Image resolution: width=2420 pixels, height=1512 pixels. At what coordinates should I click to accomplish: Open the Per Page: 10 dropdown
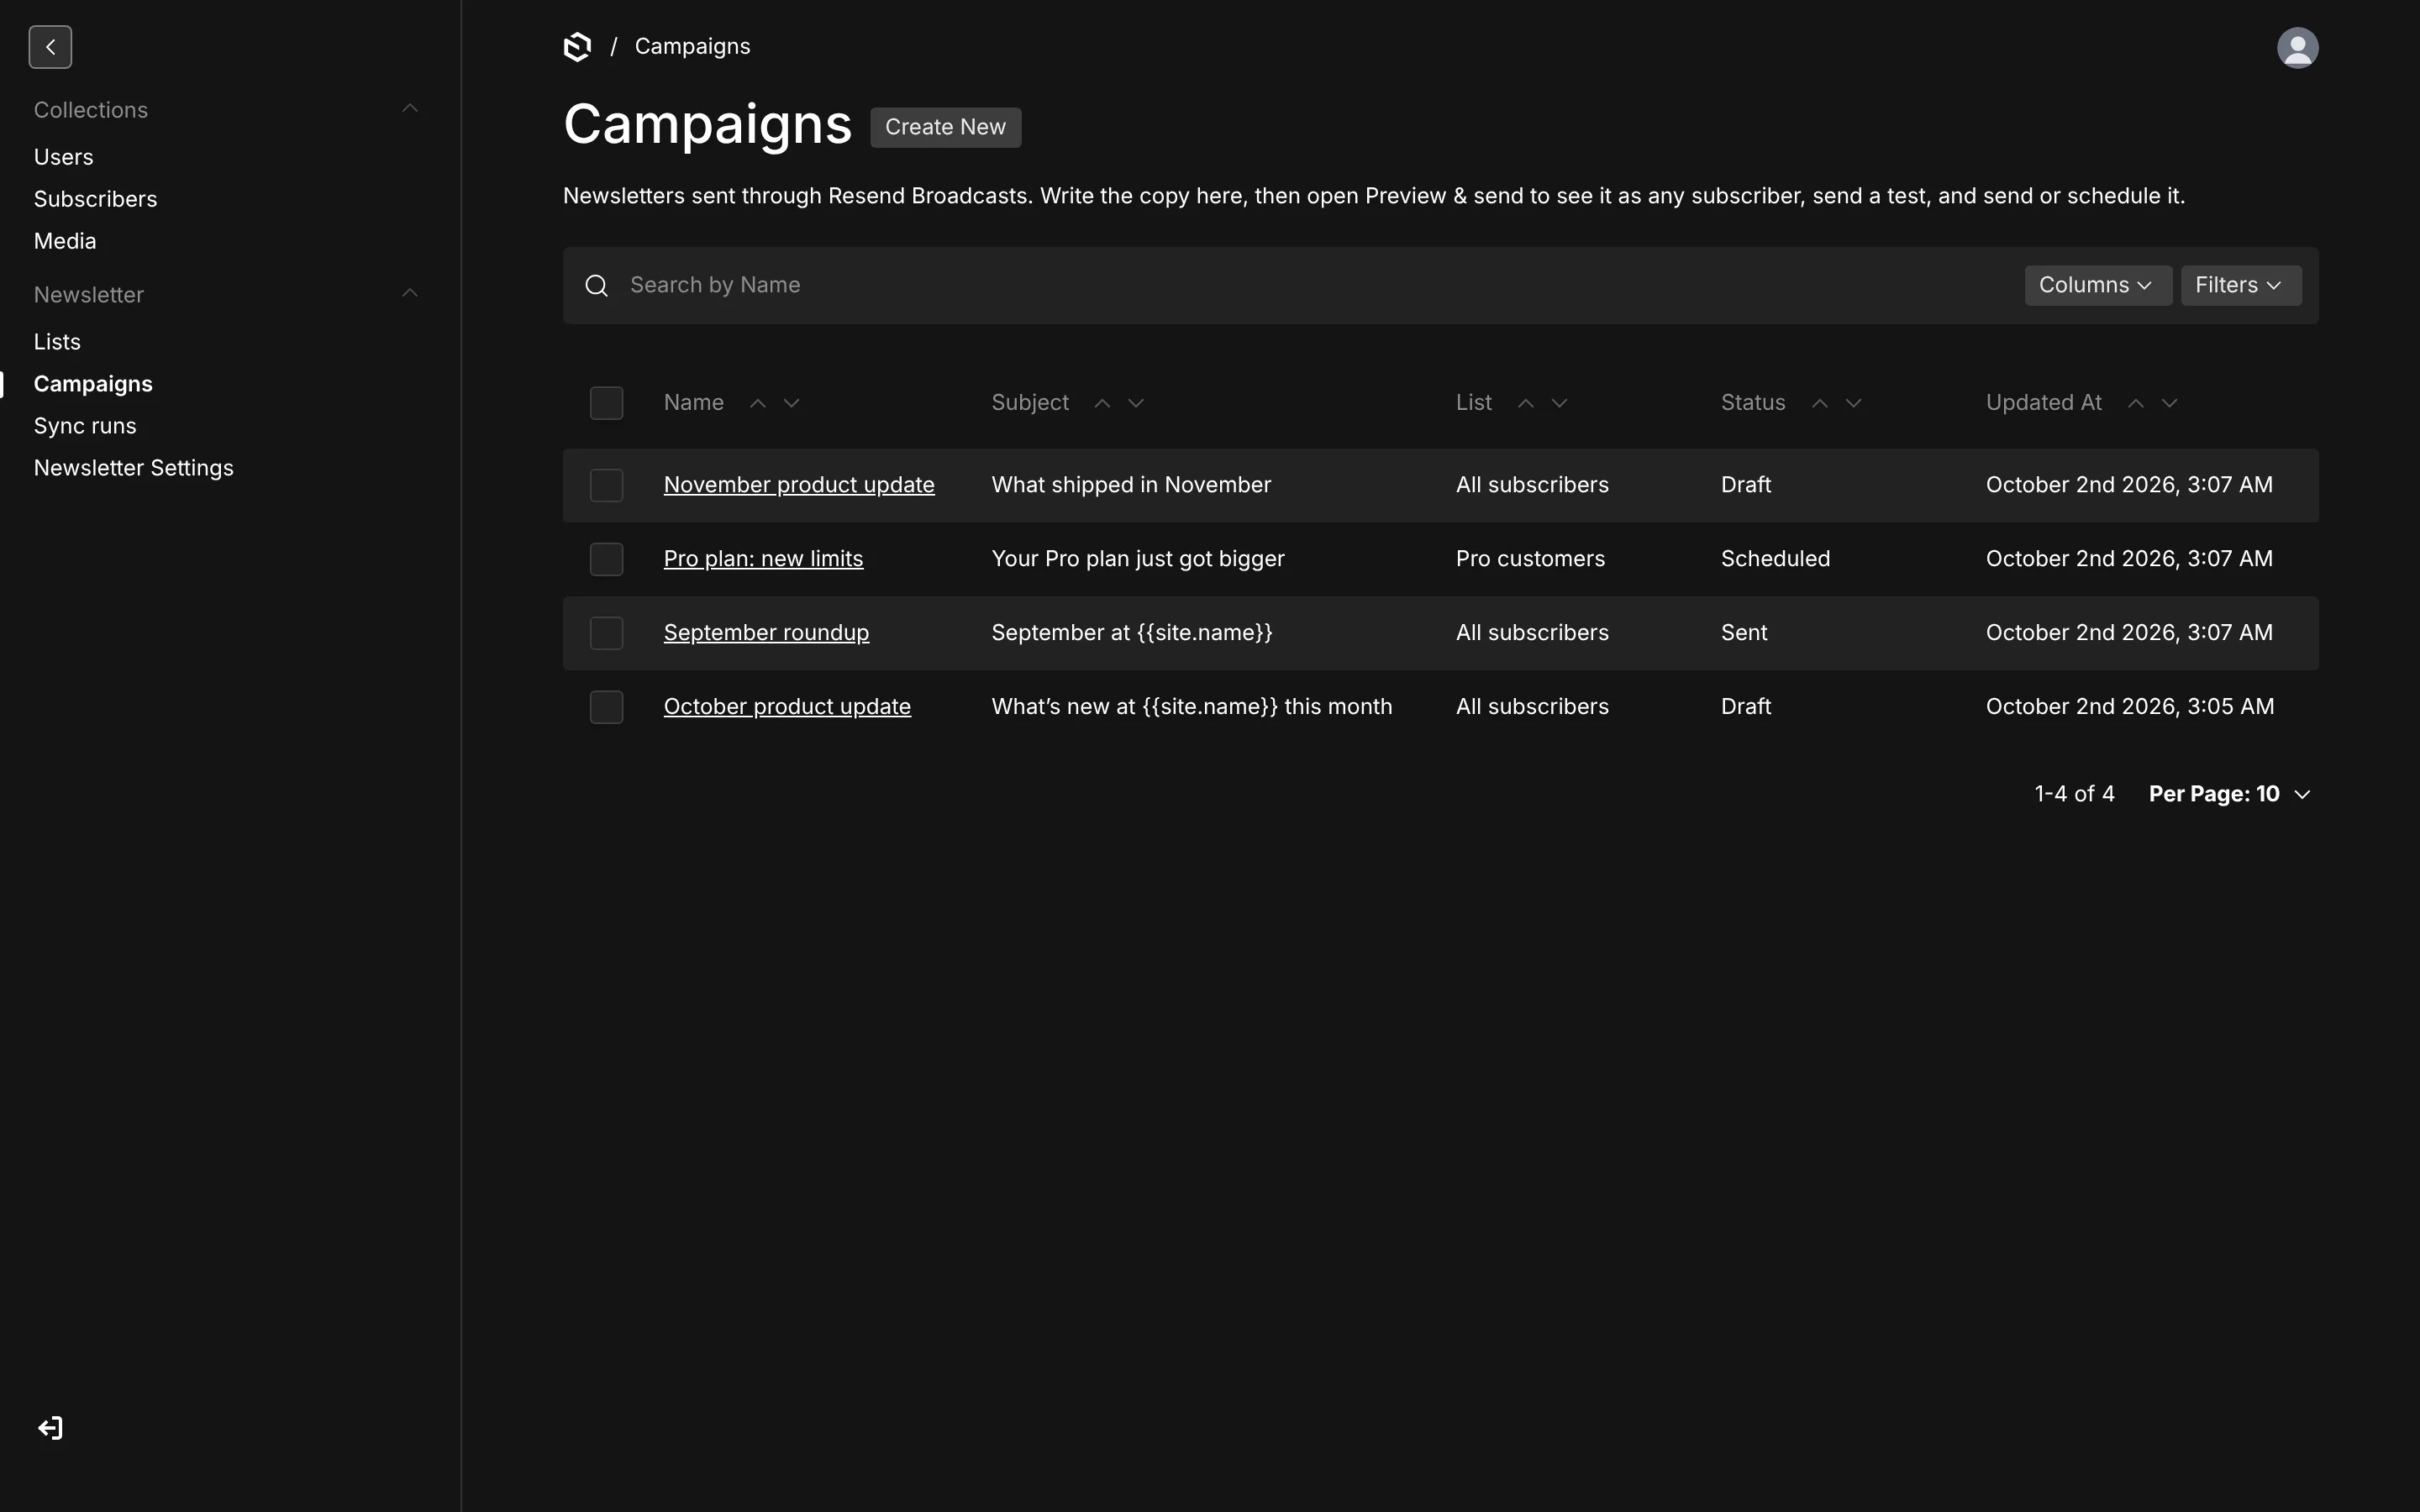[x=2230, y=794]
